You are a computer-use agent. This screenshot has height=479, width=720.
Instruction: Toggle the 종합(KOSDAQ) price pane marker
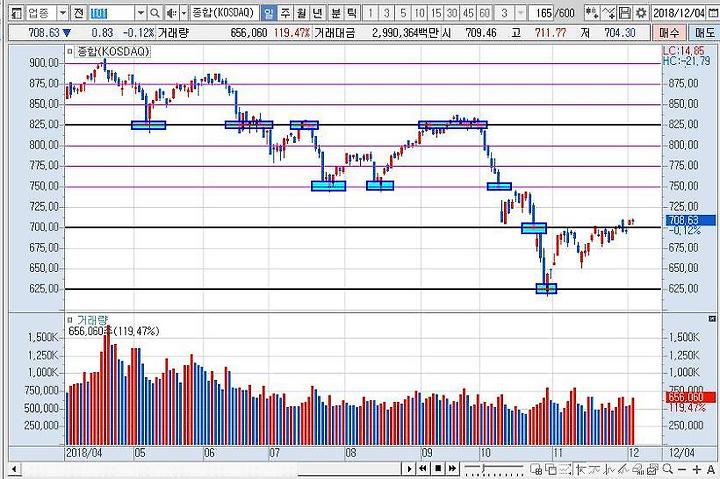70,52
